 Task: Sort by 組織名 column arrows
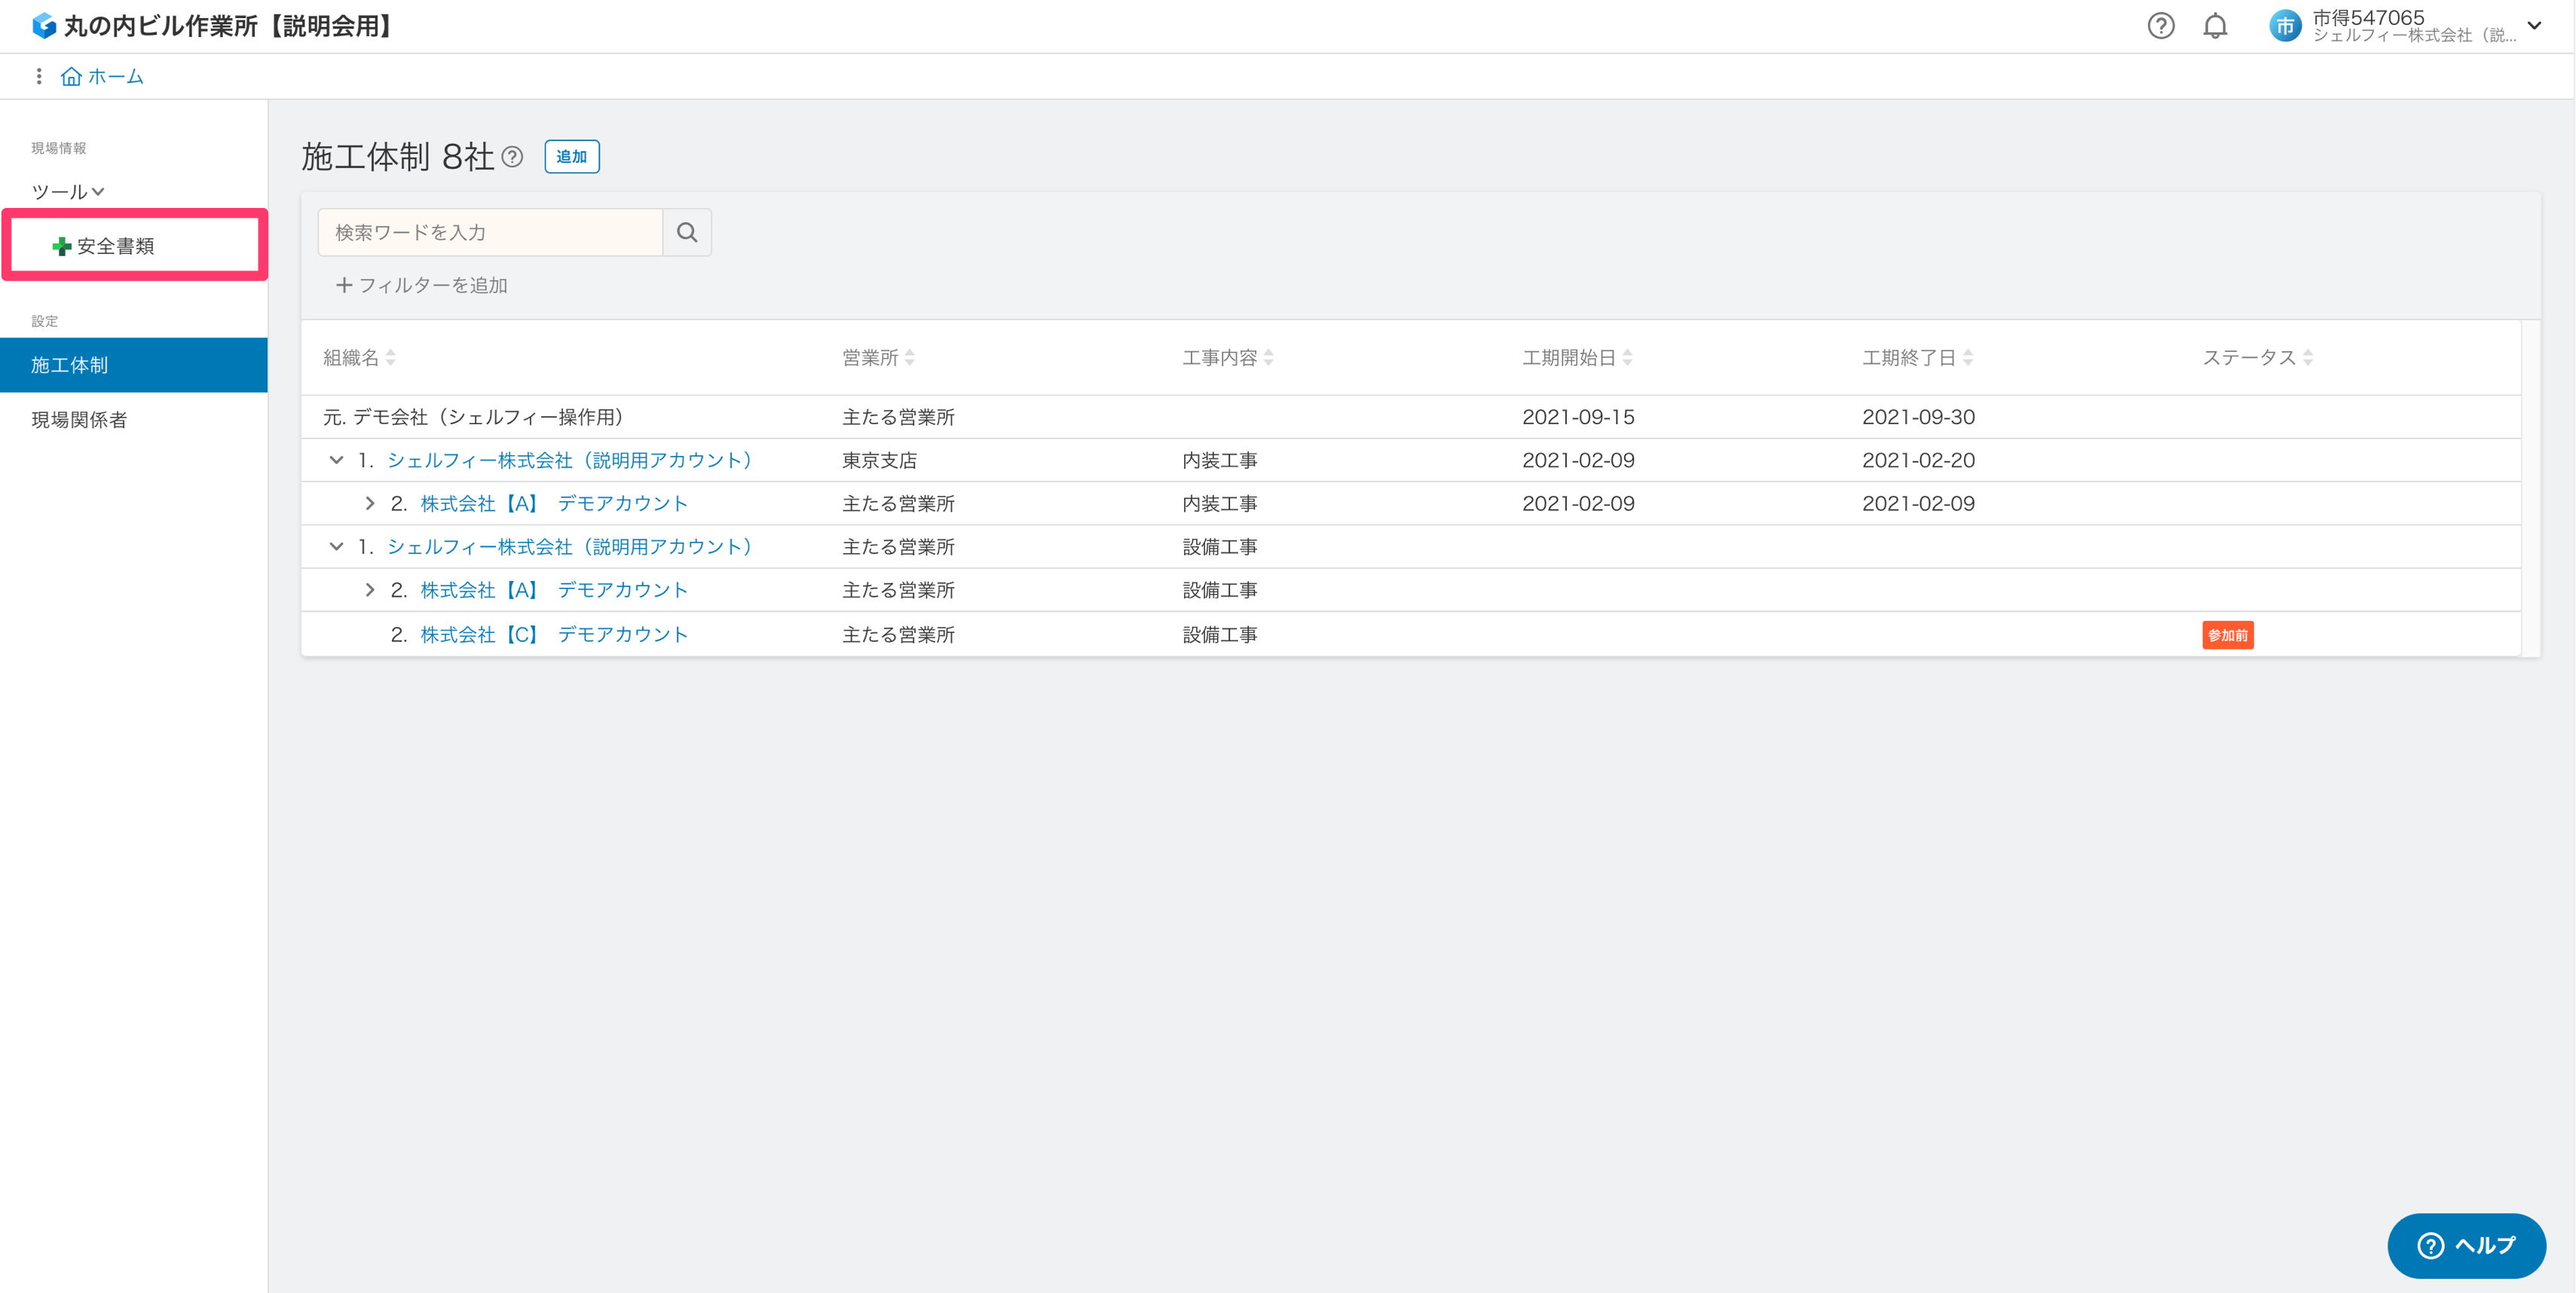pos(390,358)
